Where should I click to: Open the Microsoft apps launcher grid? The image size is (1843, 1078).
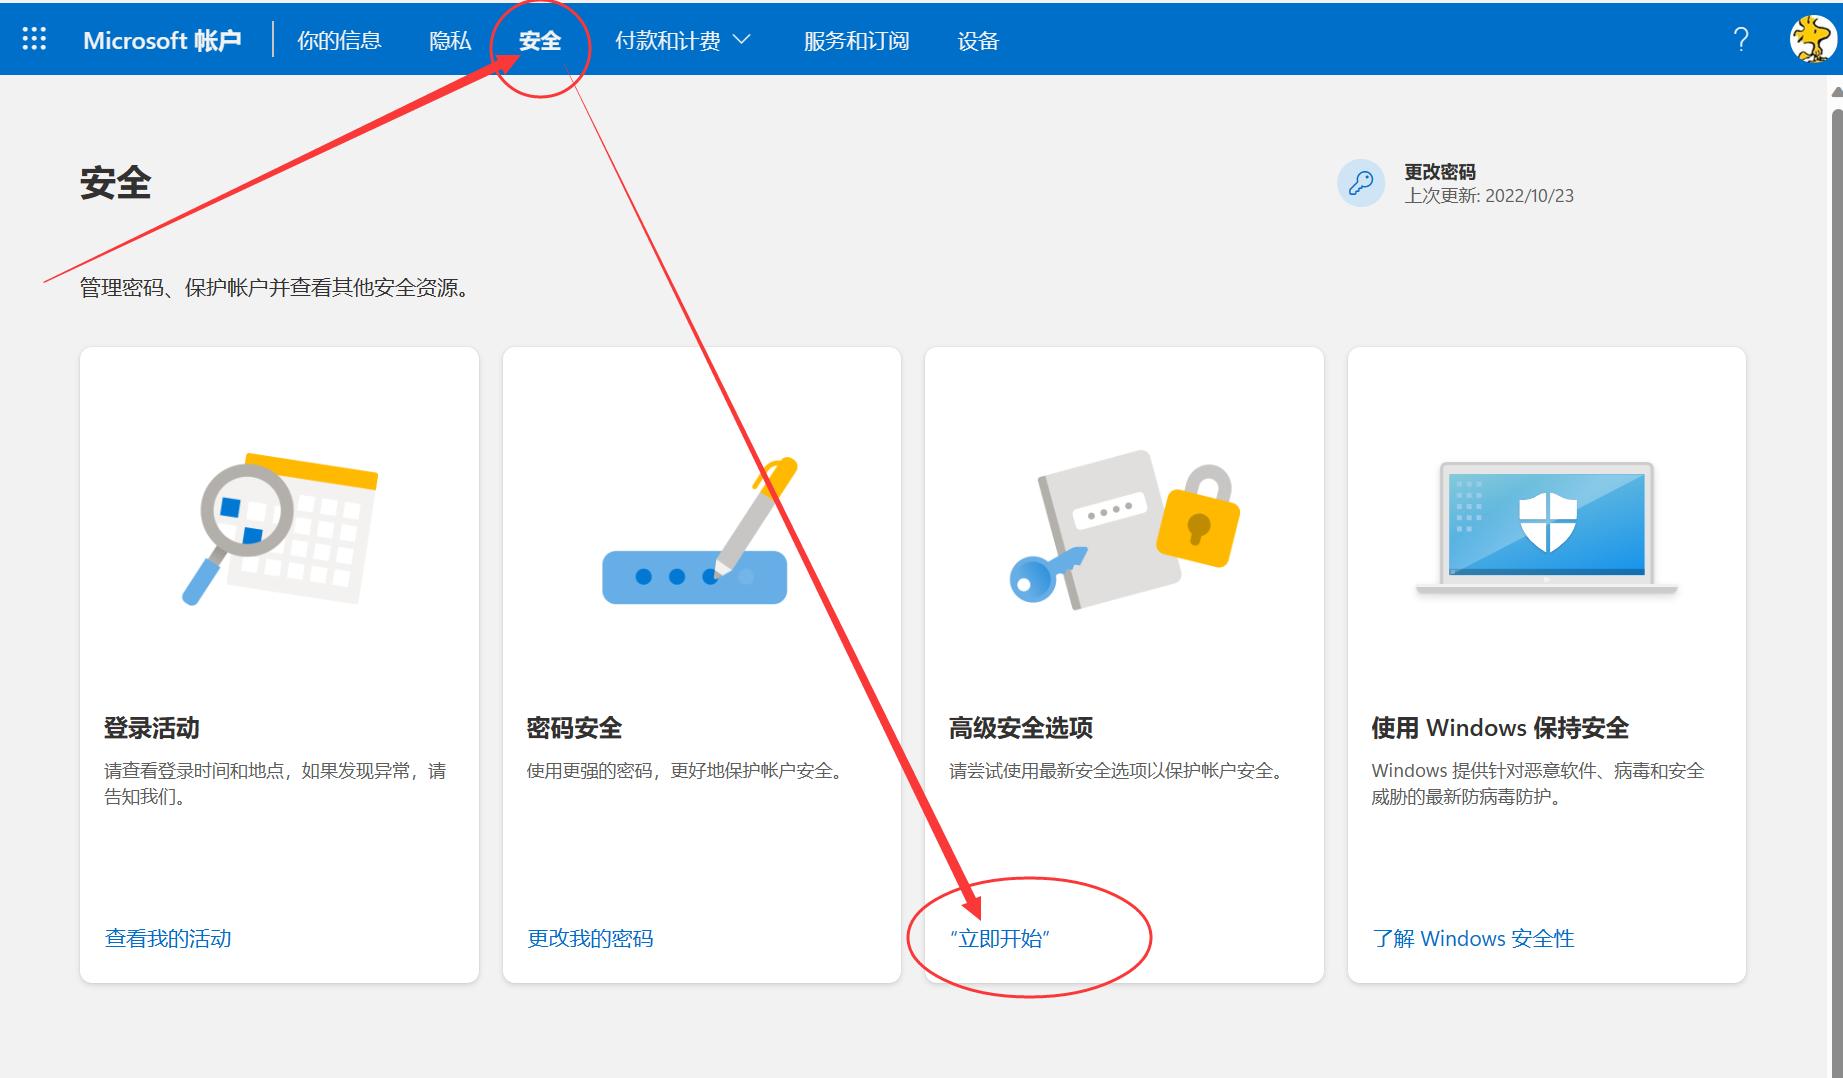(x=34, y=39)
